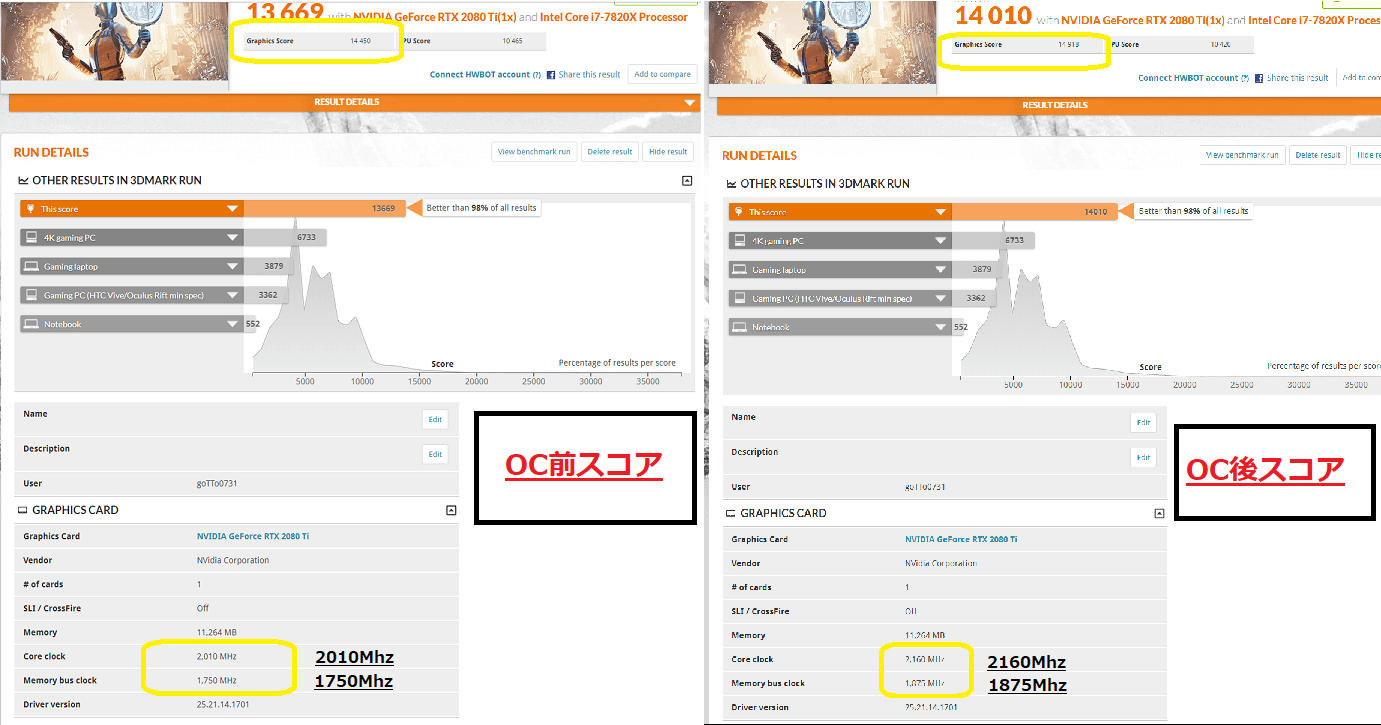Open Connect HWBOT account link, 13669 page
Screen dimensions: 1381x725
pos(480,75)
